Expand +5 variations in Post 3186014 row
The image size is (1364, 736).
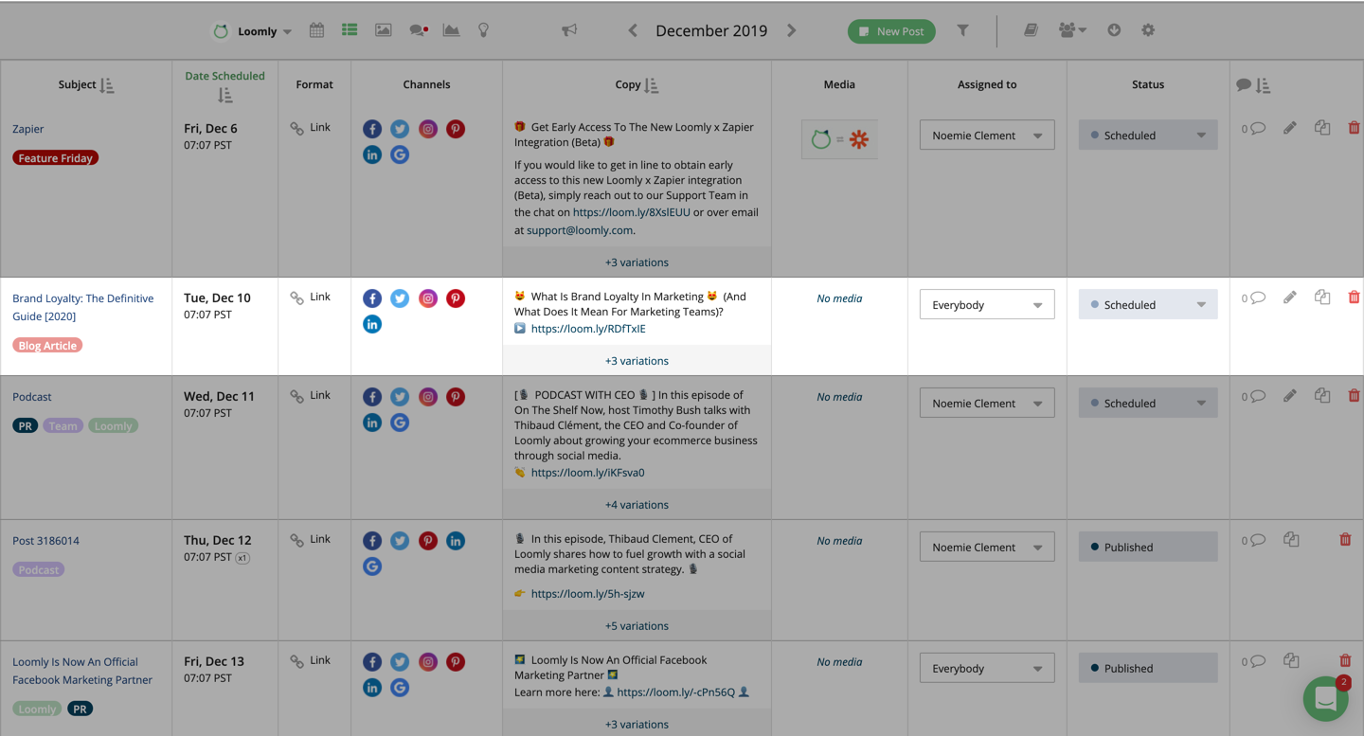637,626
